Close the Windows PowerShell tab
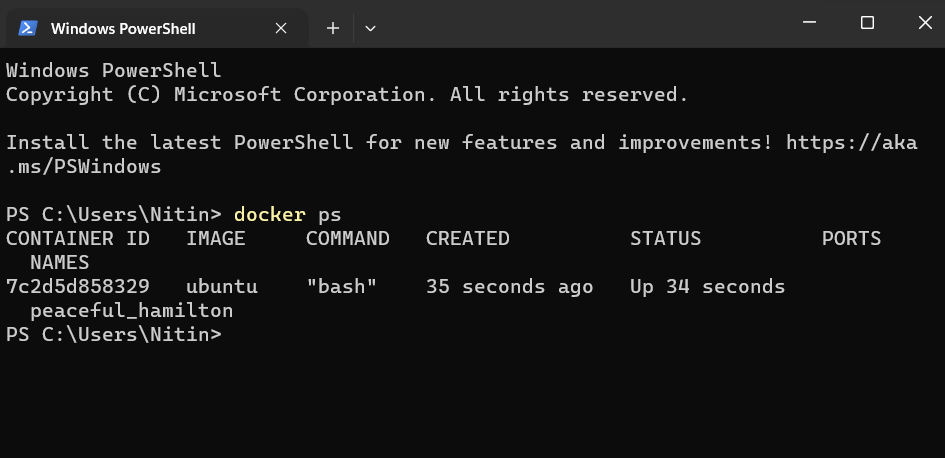 pos(281,28)
